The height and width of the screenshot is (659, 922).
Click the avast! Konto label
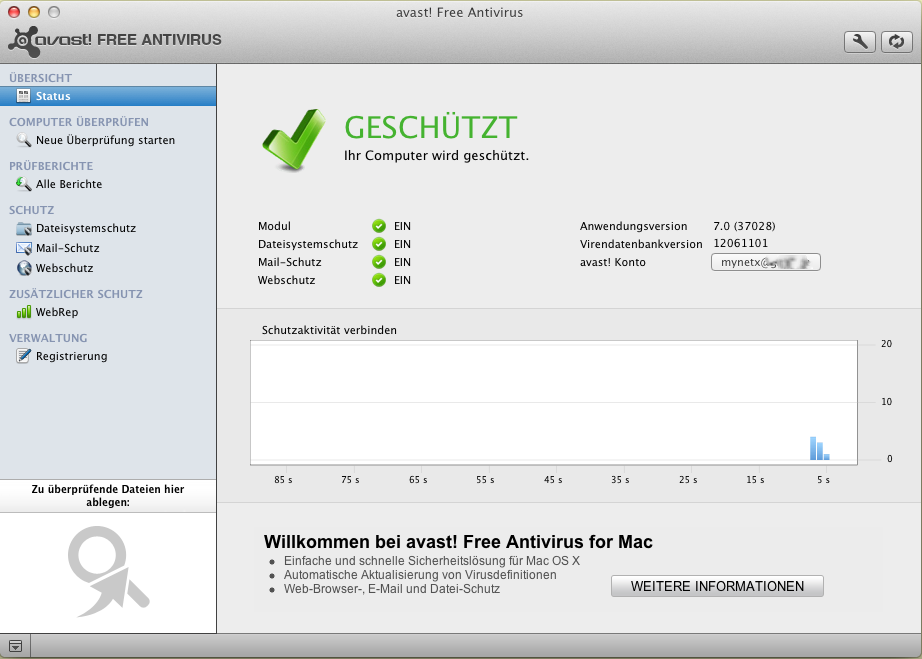pyautogui.click(x=612, y=262)
